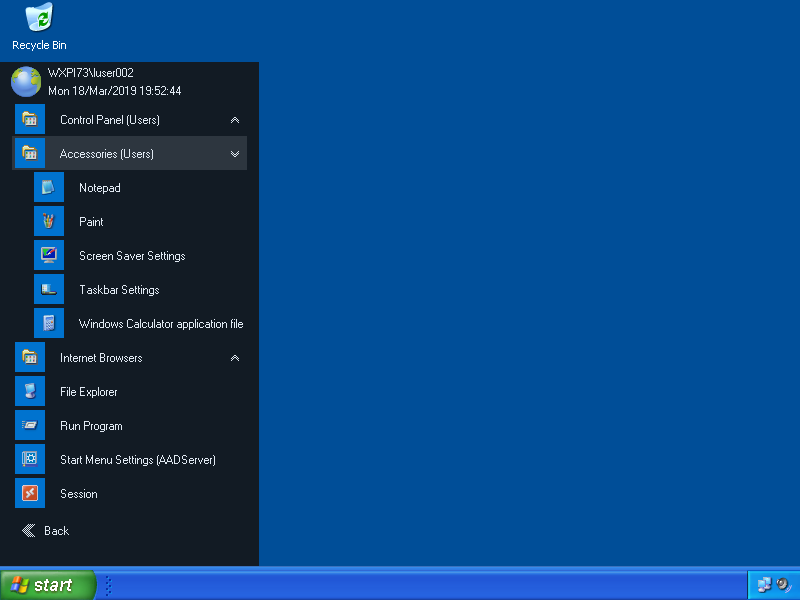Viewport: 800px width, 600px height.
Task: Click the volume icon in system tray
Action: click(x=783, y=585)
